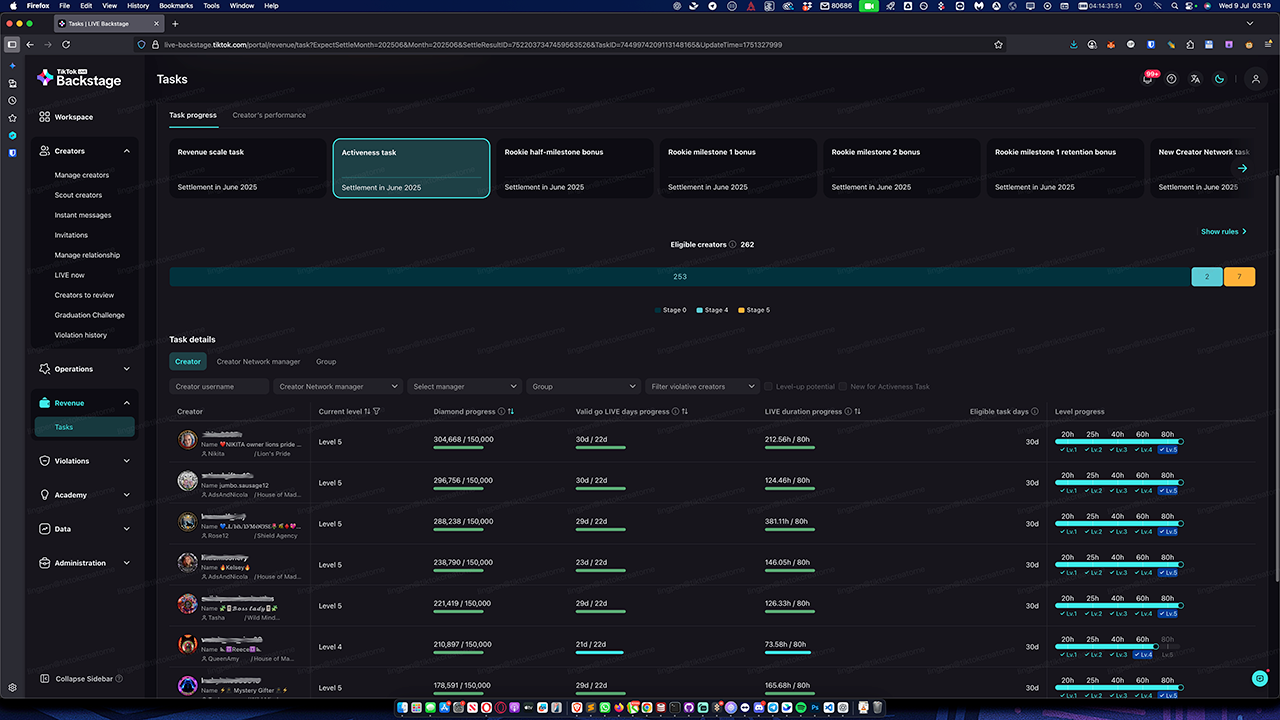Toggle dark mode moon icon
Screen dimensions: 1280x720
pyautogui.click(x=1219, y=80)
